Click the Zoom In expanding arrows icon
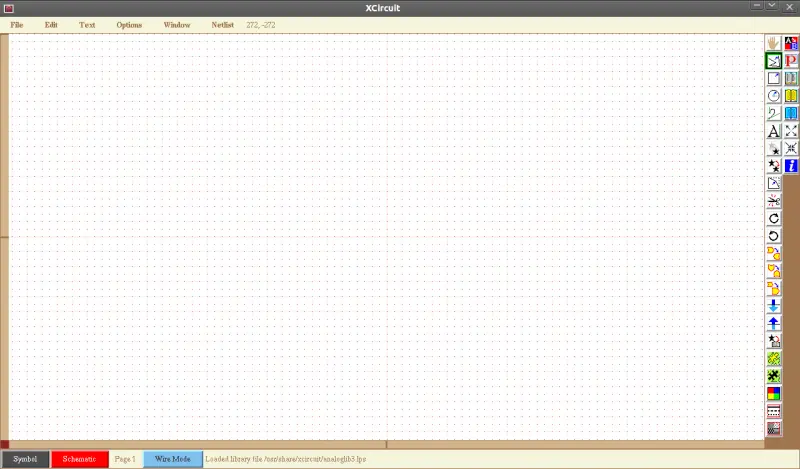The height and width of the screenshot is (469, 800). tap(791, 131)
